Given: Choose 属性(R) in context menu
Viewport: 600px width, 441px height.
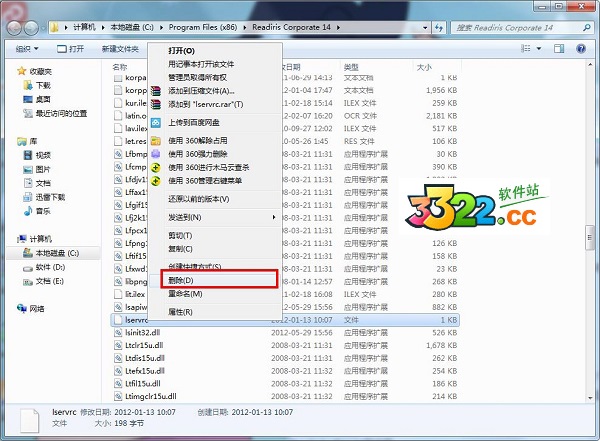Looking at the screenshot, I should coord(215,312).
